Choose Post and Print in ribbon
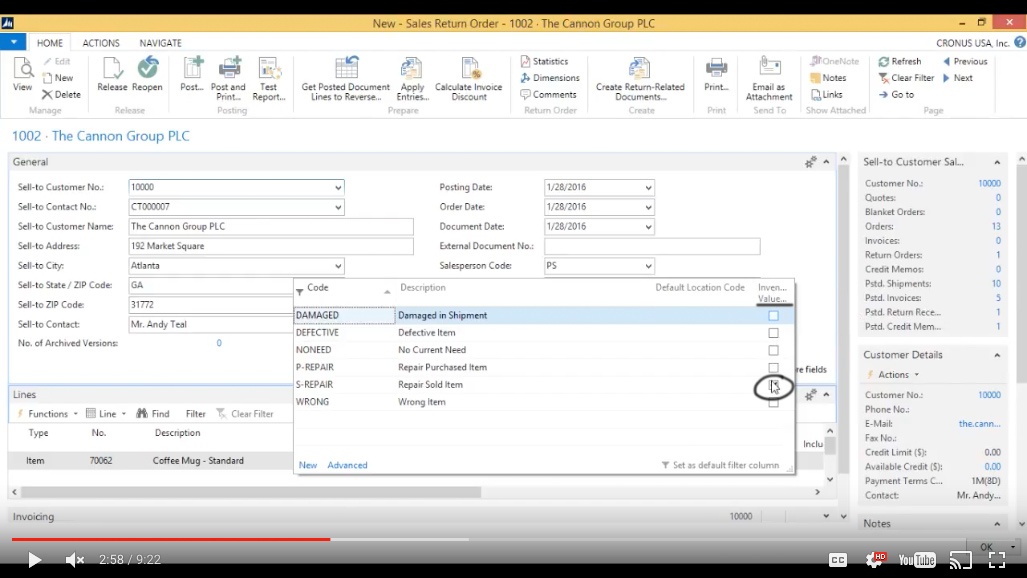This screenshot has height=578, width=1027. (228, 79)
